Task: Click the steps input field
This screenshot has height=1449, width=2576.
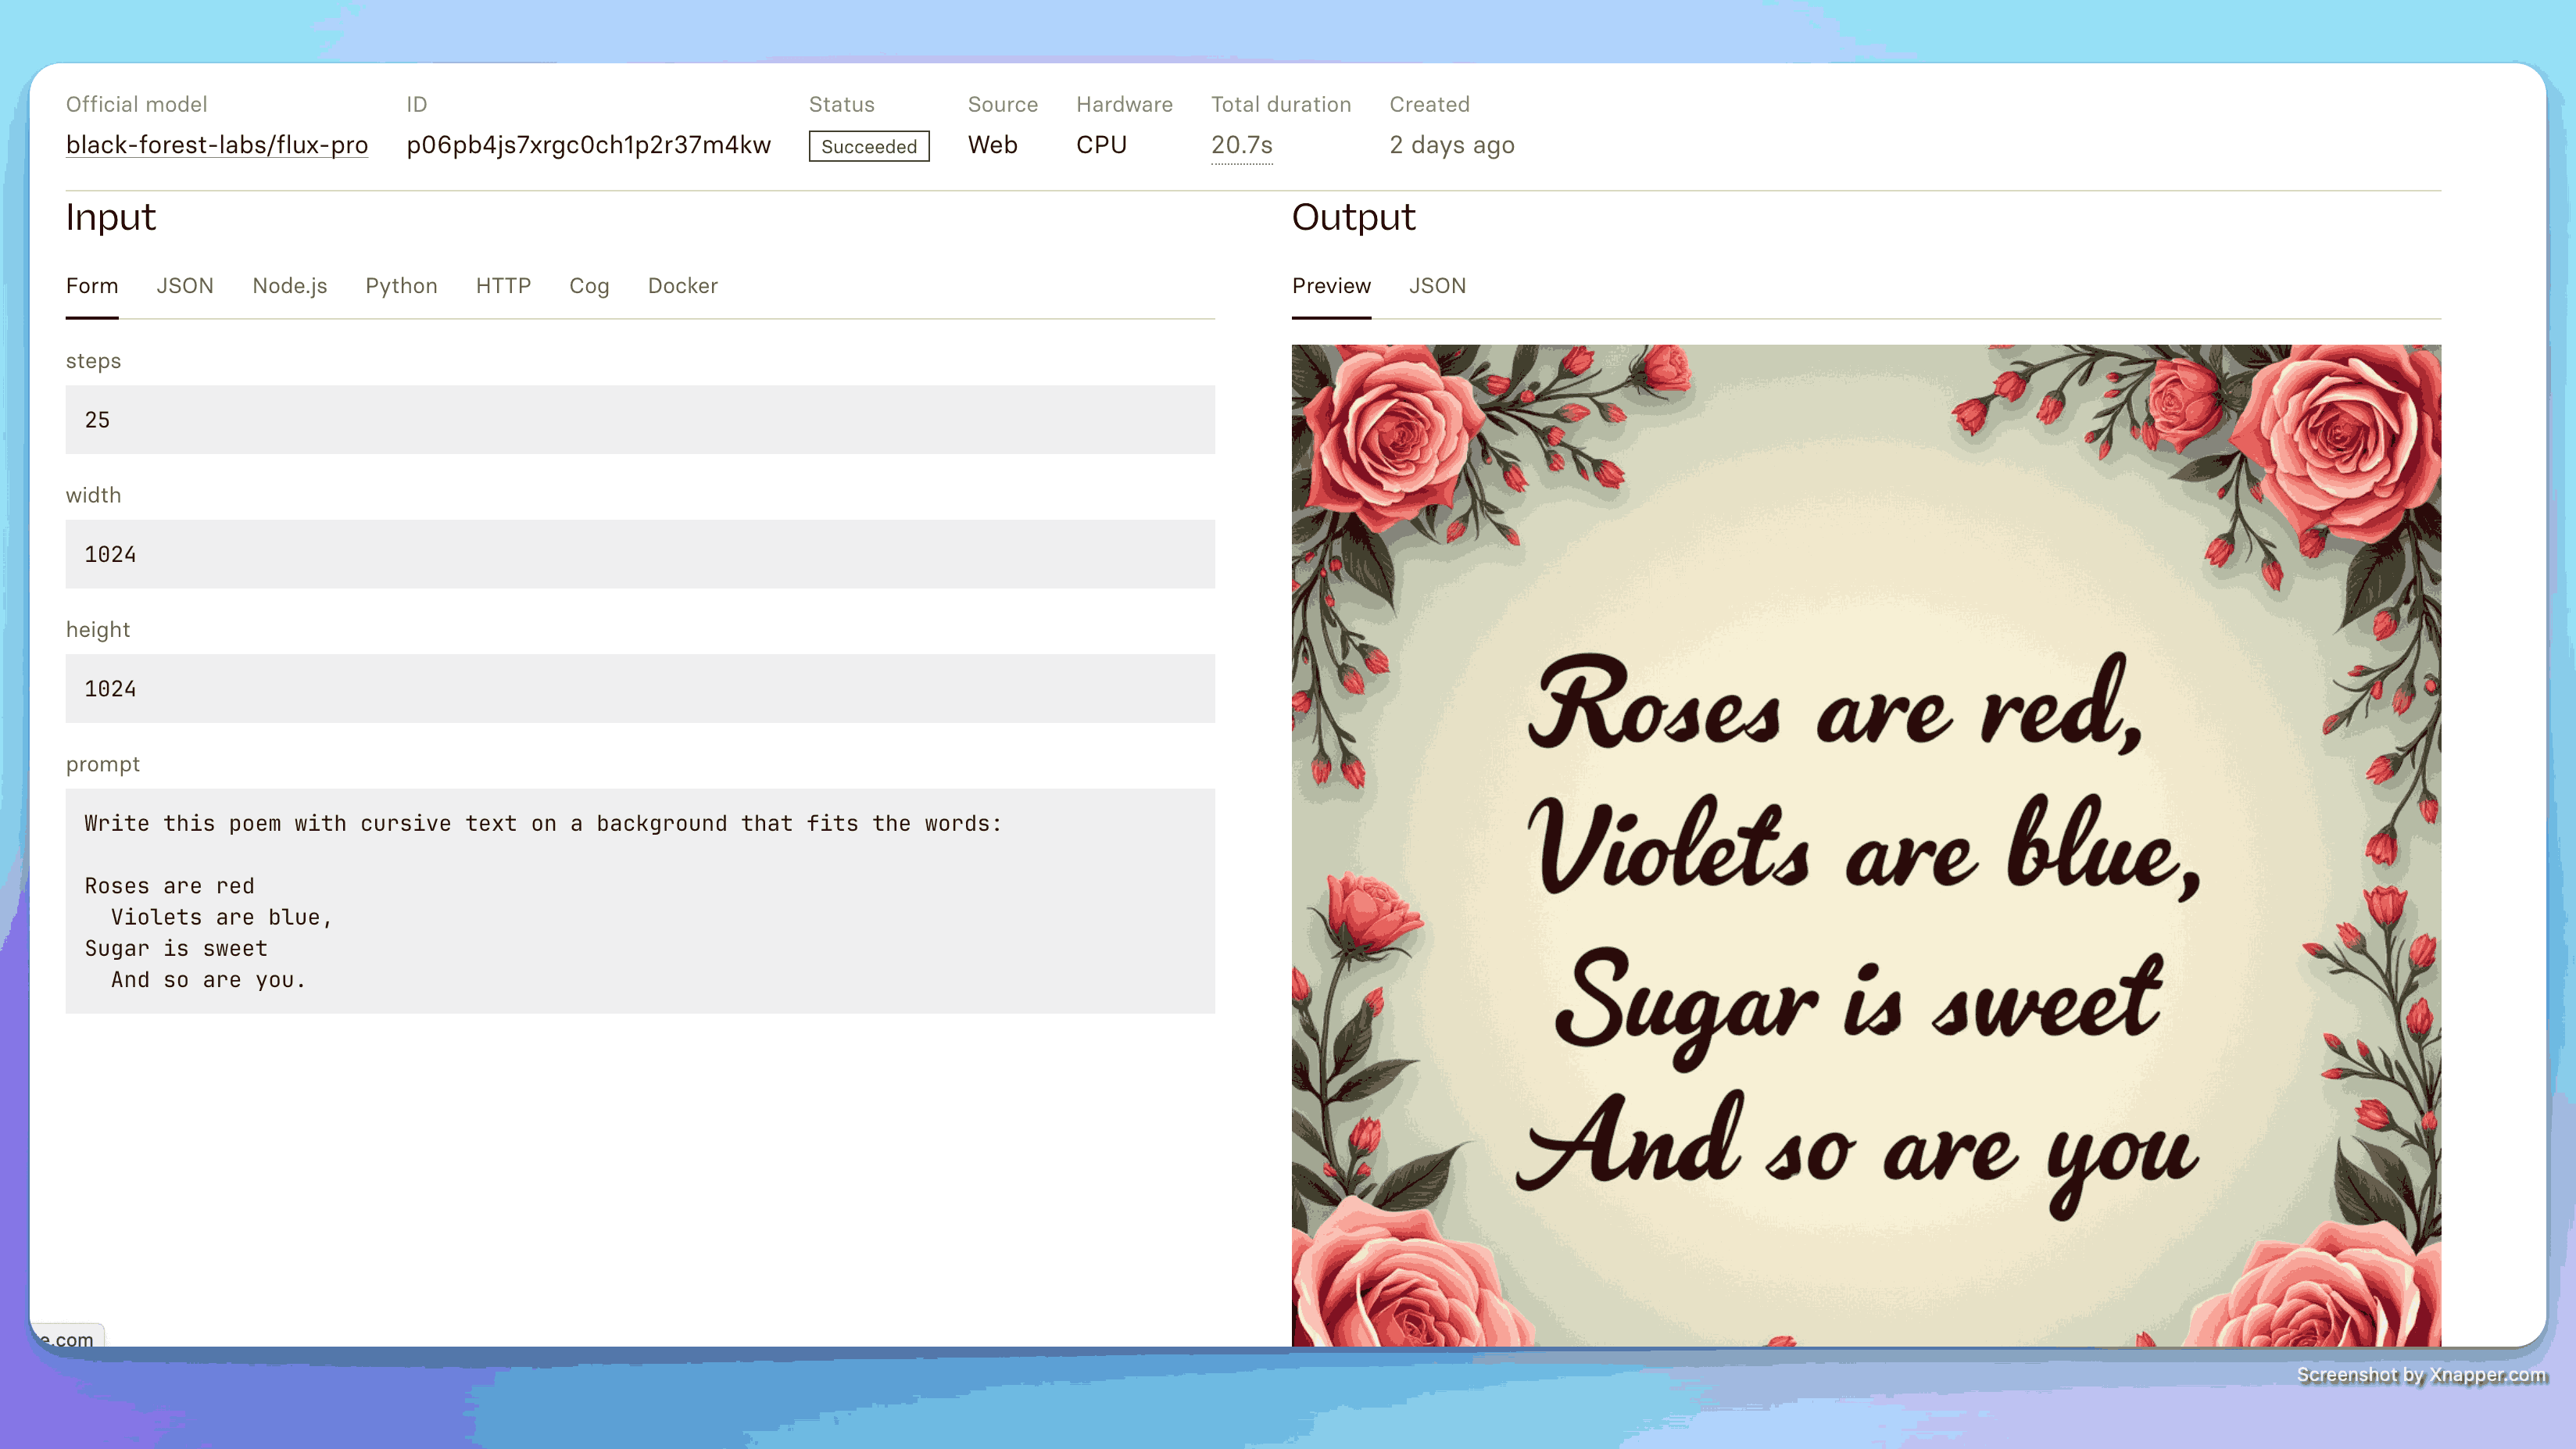Action: tap(640, 420)
